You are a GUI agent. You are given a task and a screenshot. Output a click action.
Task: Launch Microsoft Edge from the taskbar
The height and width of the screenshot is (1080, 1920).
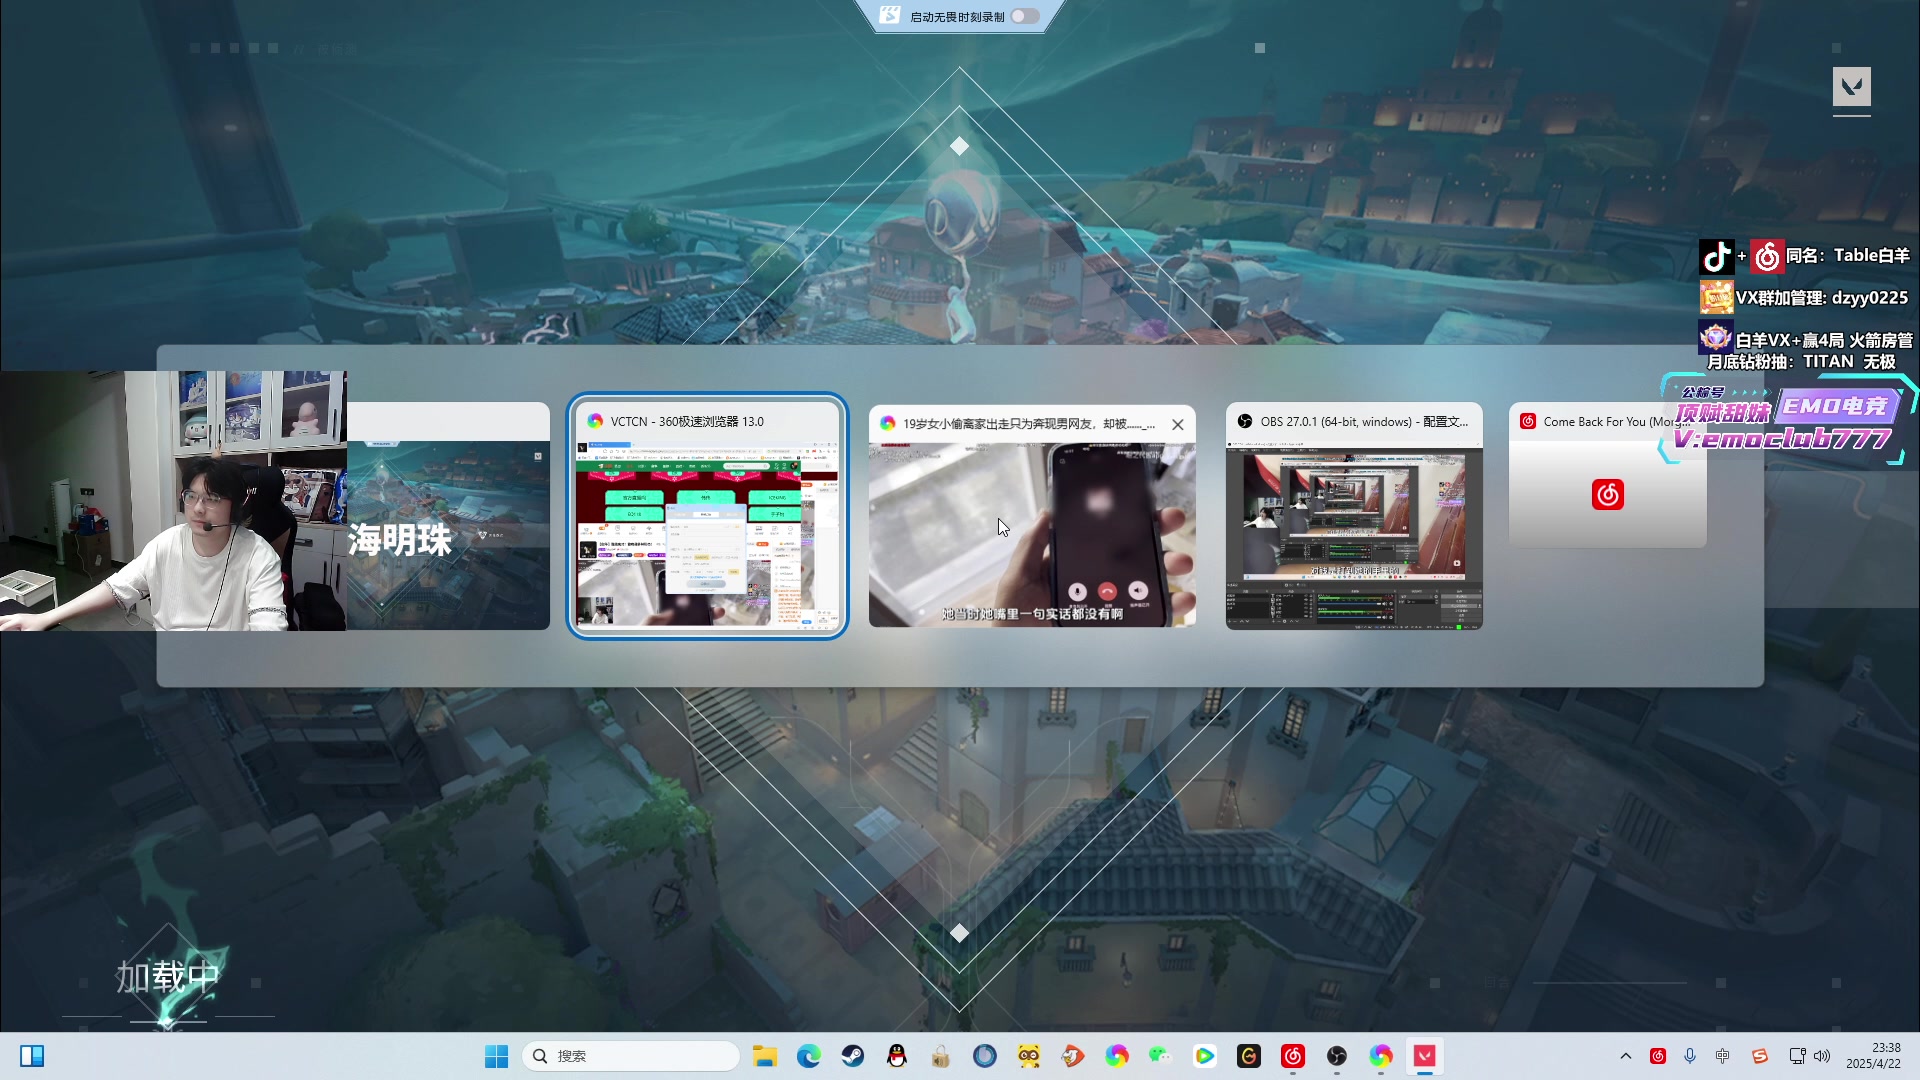pos(809,1056)
